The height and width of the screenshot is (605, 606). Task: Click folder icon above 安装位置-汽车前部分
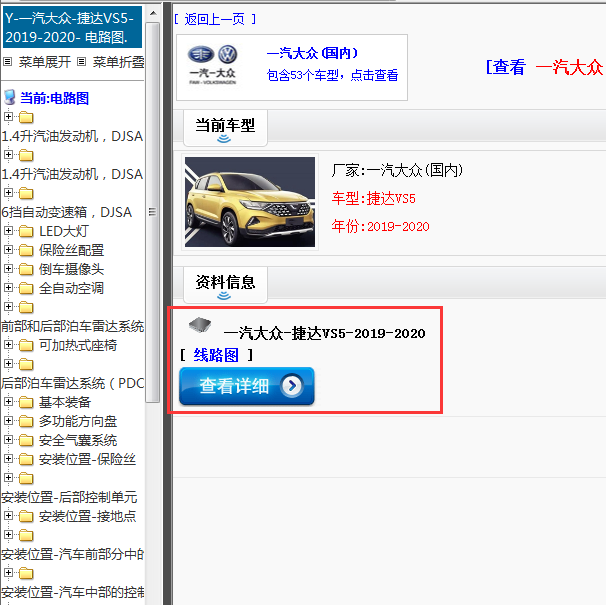click(x=26, y=535)
